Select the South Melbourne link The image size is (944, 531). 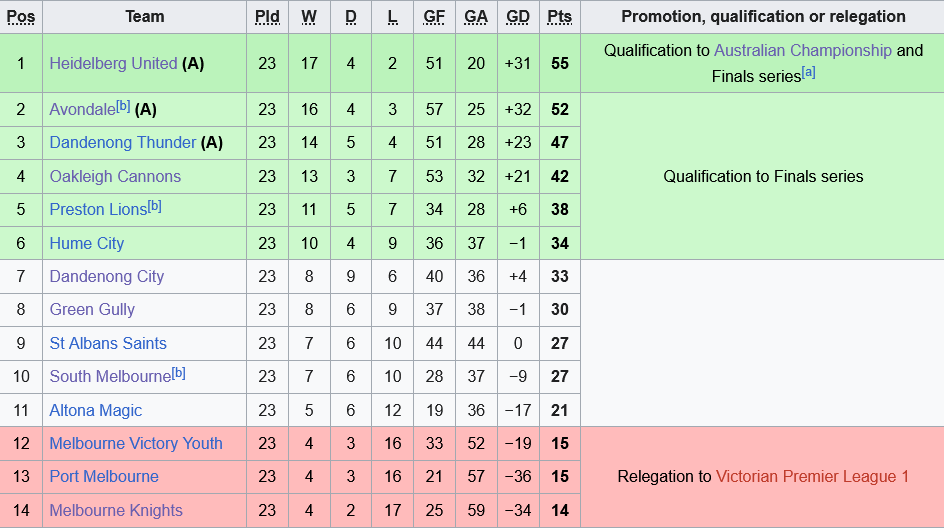point(110,377)
